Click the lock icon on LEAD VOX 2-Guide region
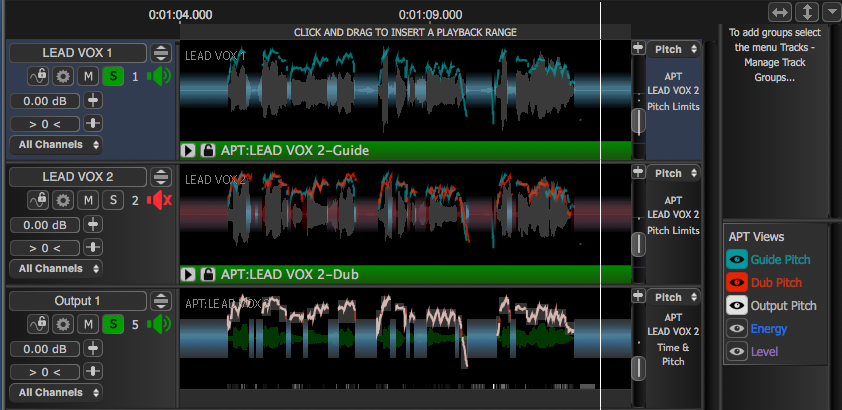Image resolution: width=842 pixels, height=410 pixels. click(x=207, y=151)
